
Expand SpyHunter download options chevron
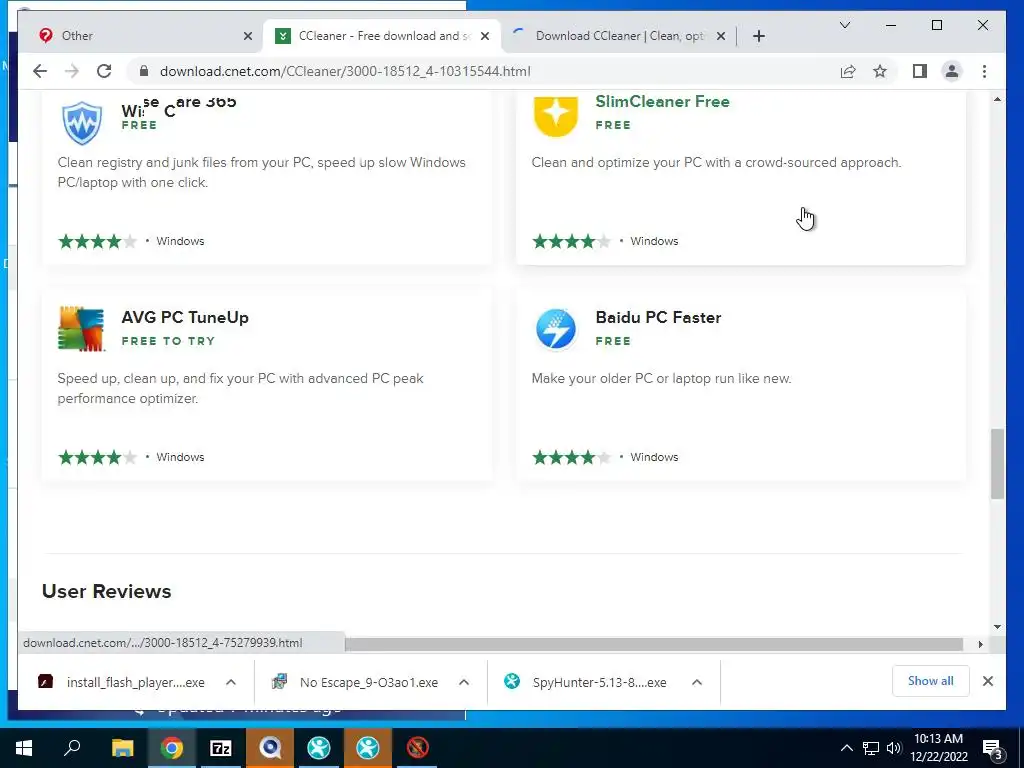click(x=697, y=682)
